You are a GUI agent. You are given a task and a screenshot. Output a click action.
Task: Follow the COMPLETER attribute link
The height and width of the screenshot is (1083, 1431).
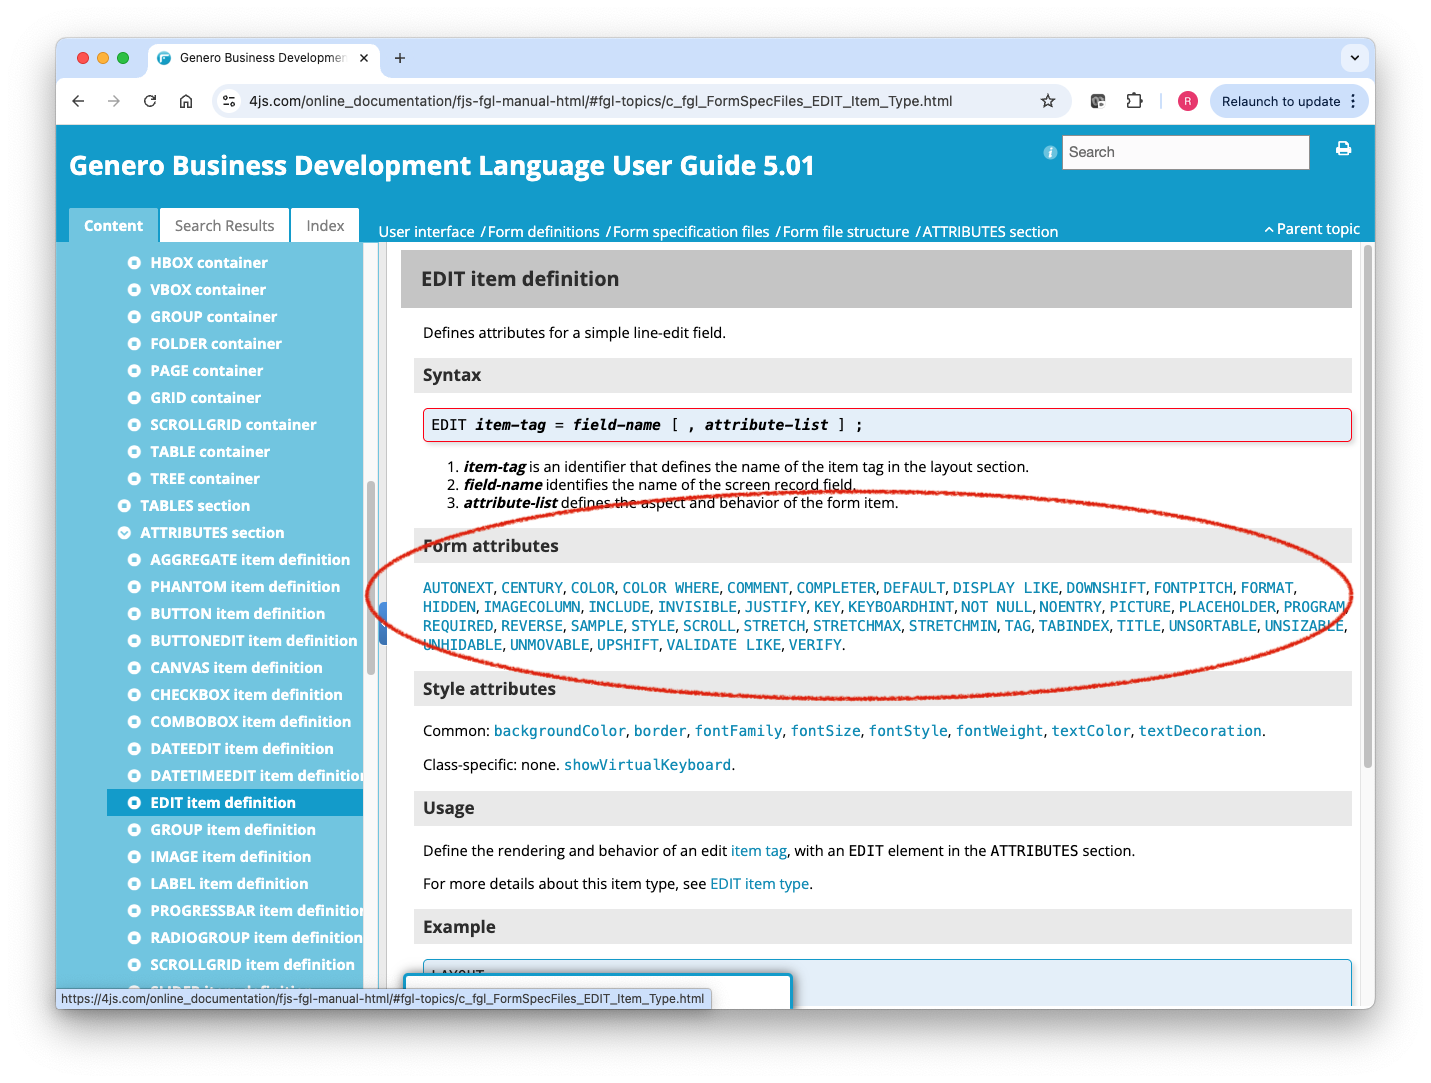pyautogui.click(x=836, y=588)
